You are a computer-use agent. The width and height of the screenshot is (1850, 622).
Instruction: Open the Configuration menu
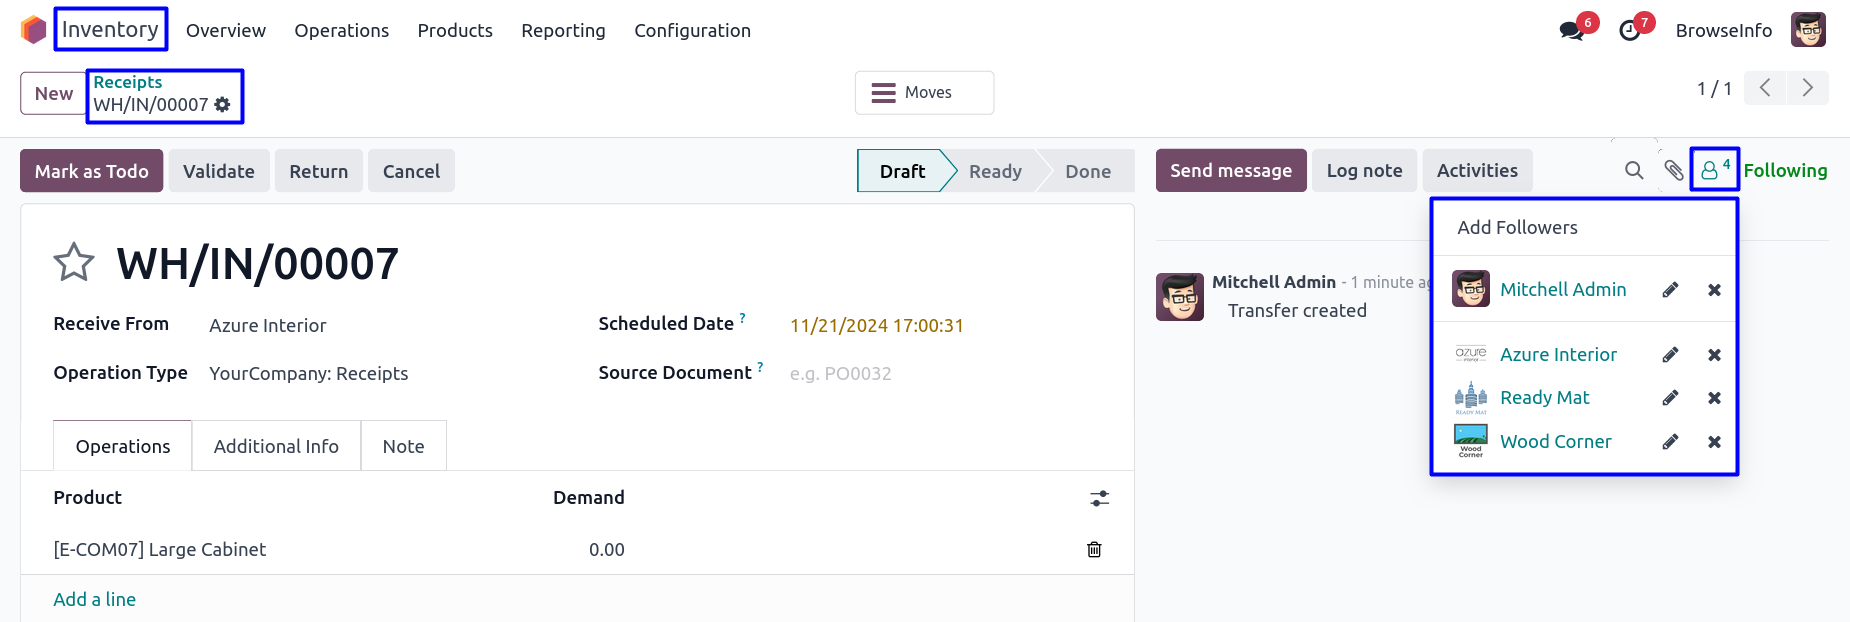(x=692, y=31)
